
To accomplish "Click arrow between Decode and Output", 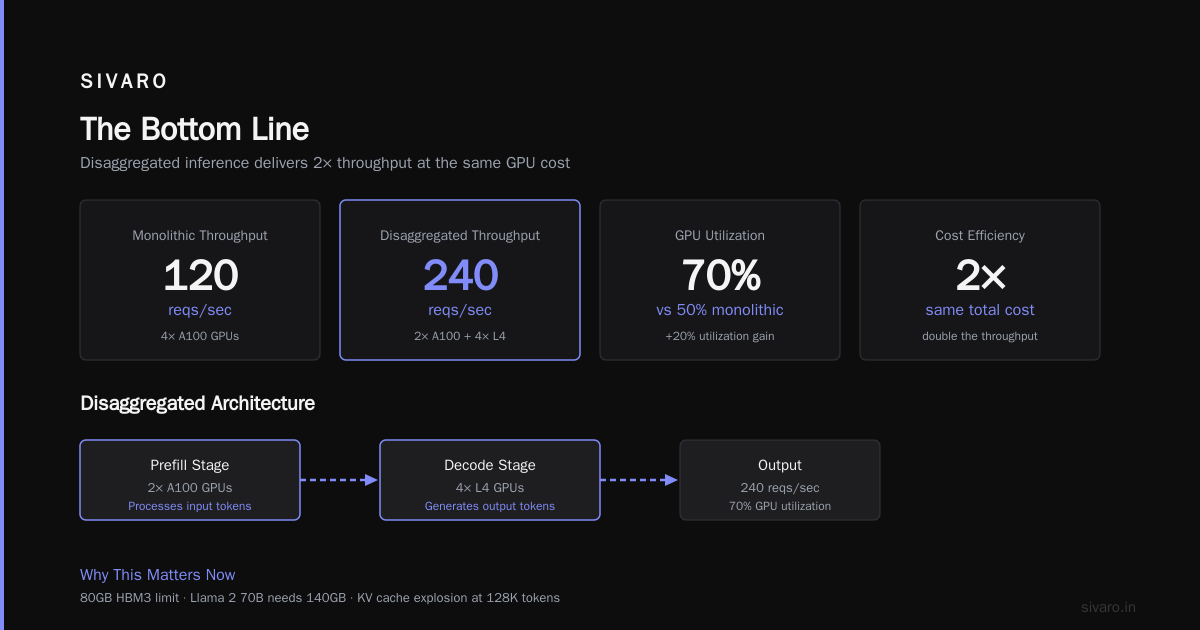I will coord(640,480).
